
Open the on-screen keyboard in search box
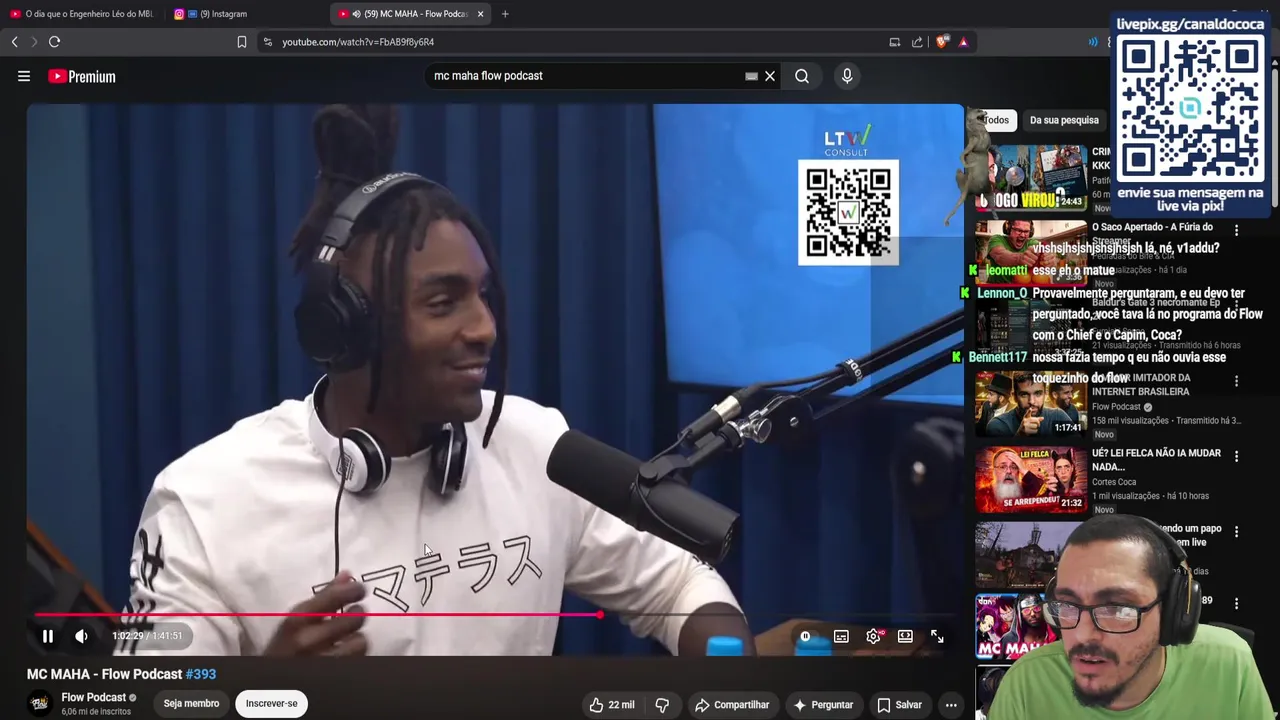[x=751, y=76]
